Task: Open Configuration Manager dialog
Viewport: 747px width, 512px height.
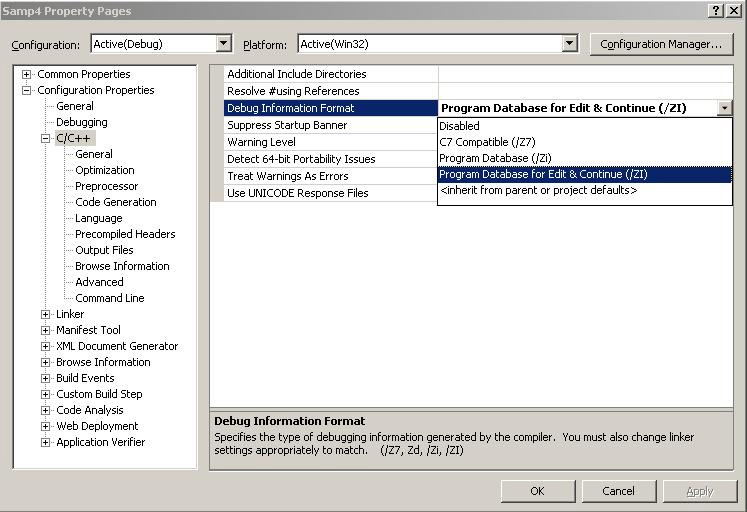Action: (x=661, y=44)
